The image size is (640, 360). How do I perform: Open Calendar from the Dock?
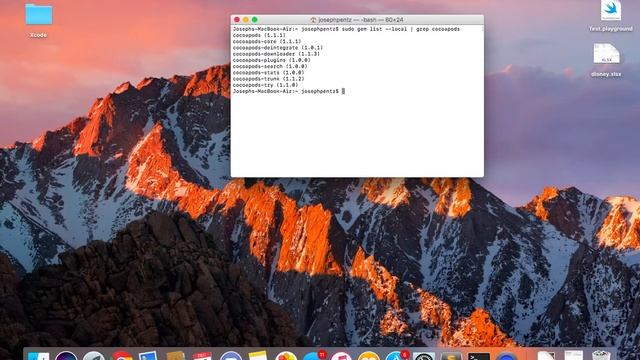202,356
